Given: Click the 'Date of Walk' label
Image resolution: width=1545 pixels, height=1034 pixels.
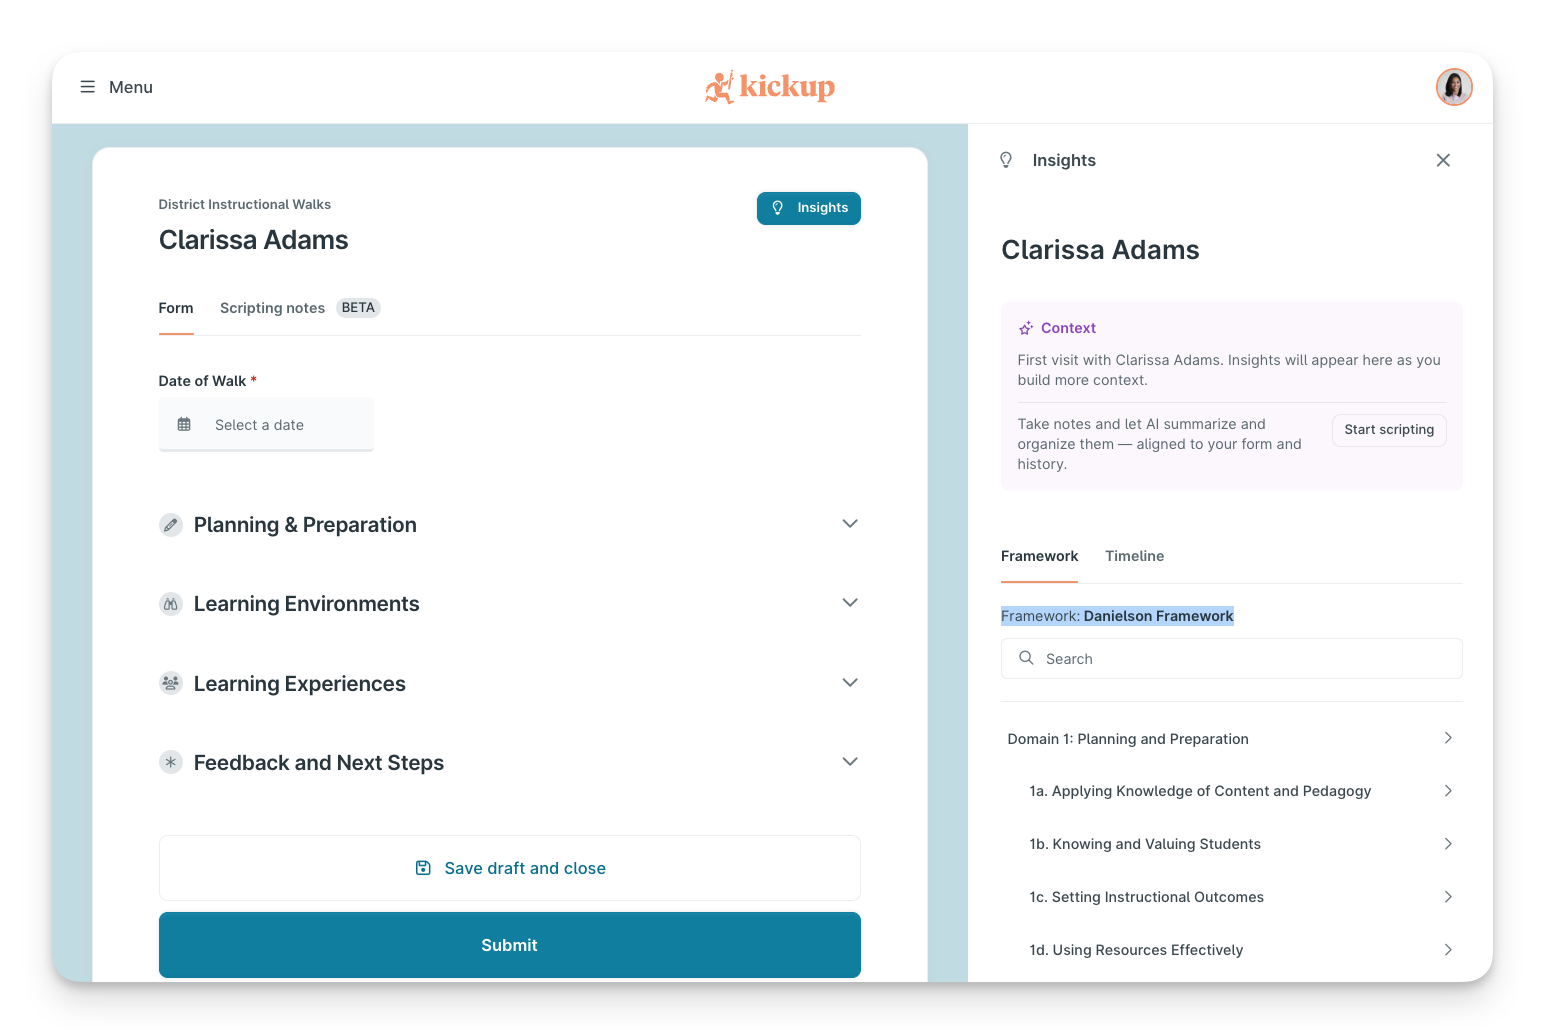Looking at the screenshot, I should [202, 381].
